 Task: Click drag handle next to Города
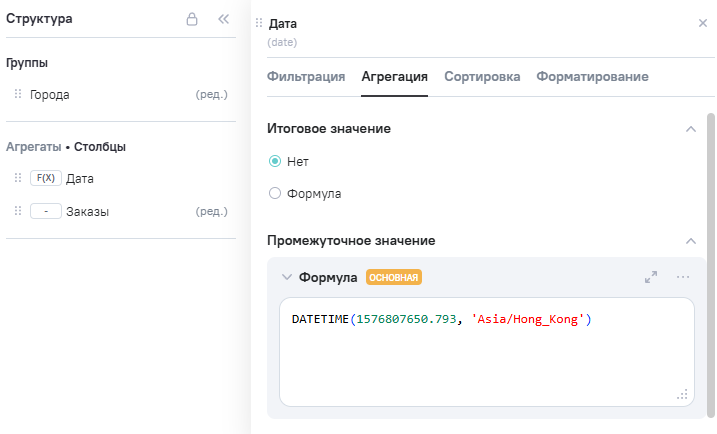point(18,94)
